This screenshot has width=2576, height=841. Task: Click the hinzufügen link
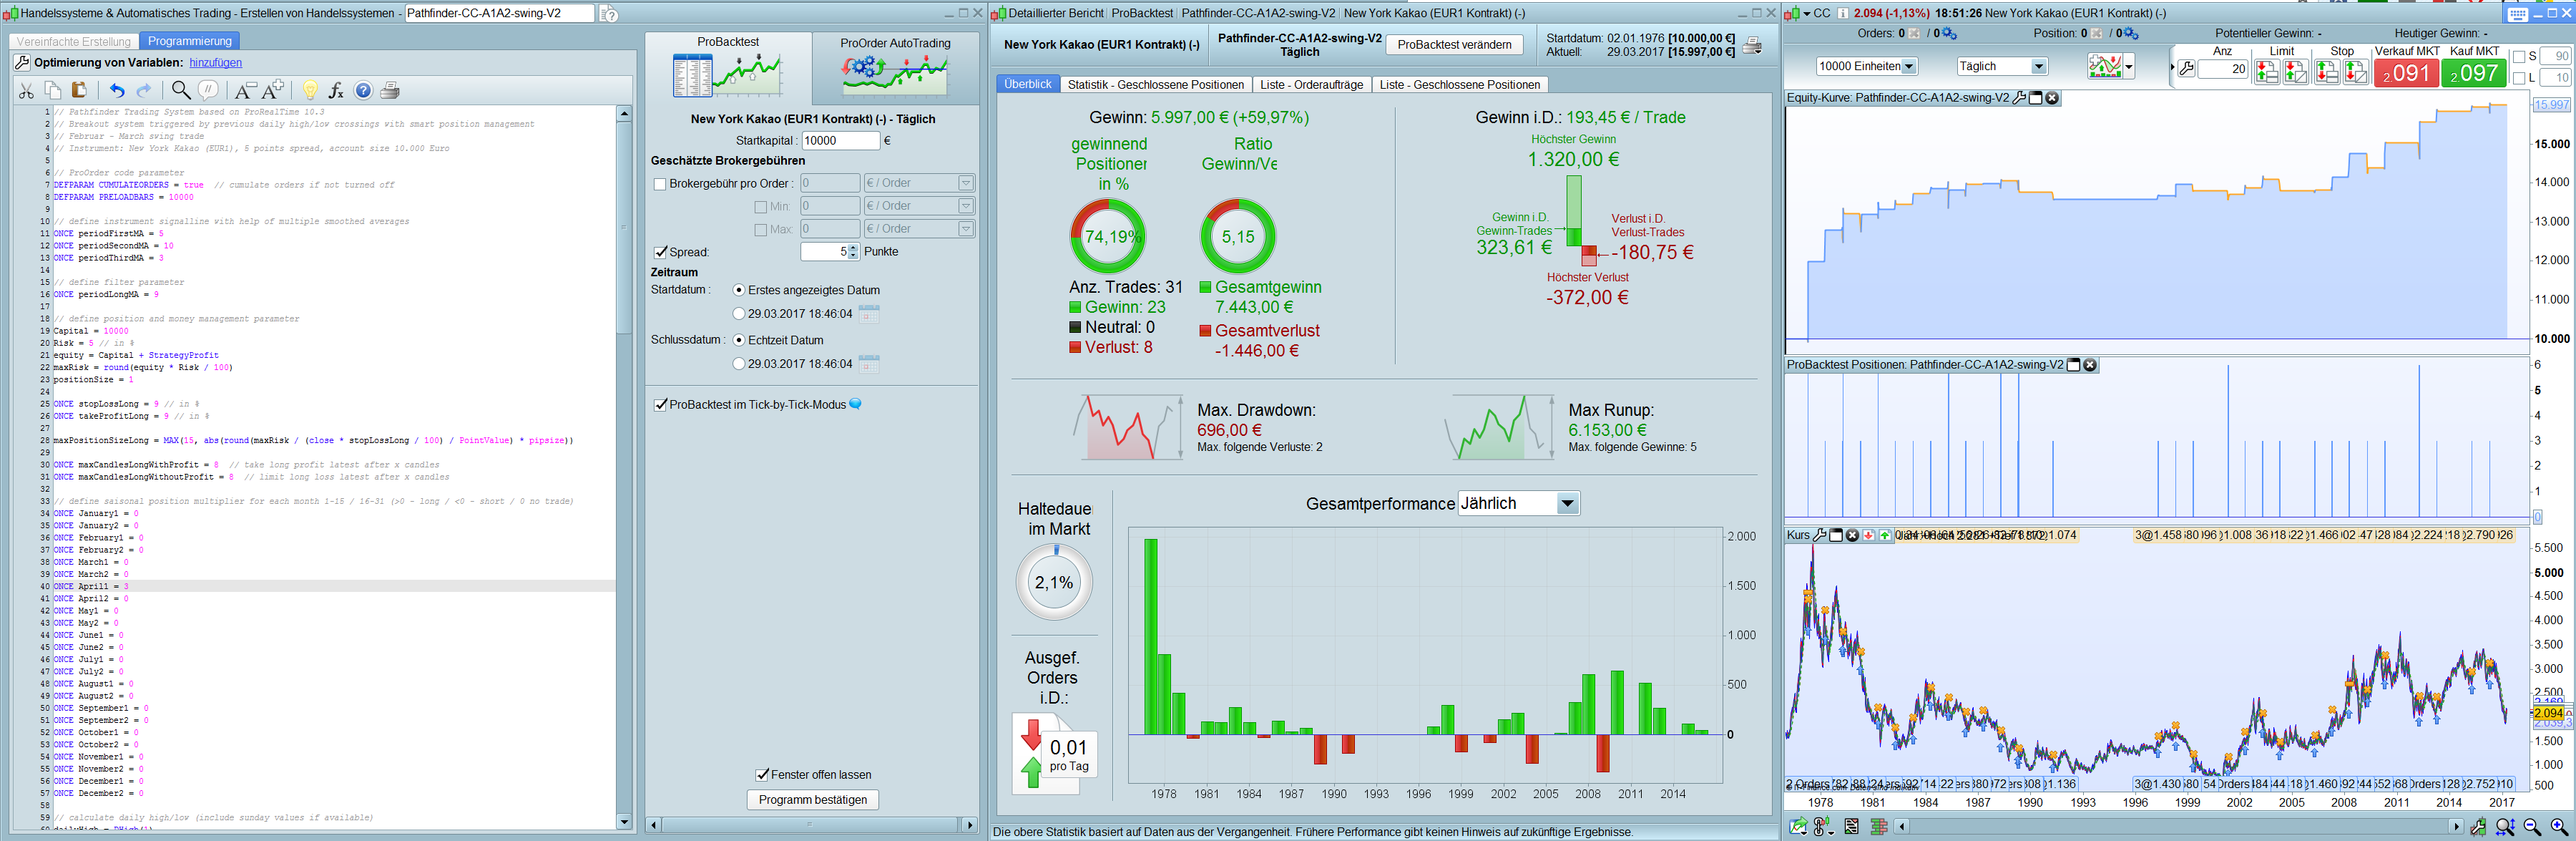coord(216,63)
